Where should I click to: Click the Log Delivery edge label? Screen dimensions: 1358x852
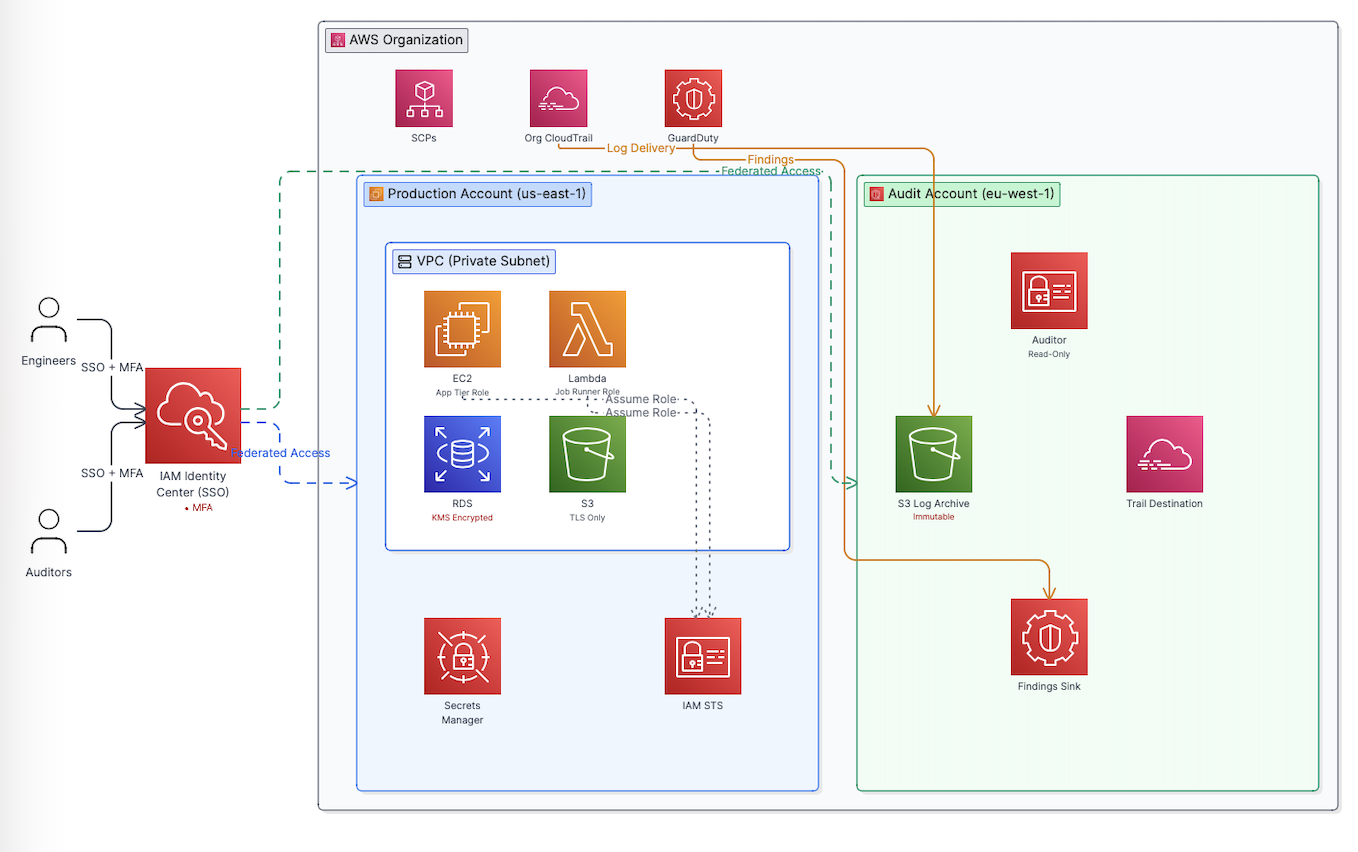[x=641, y=148]
